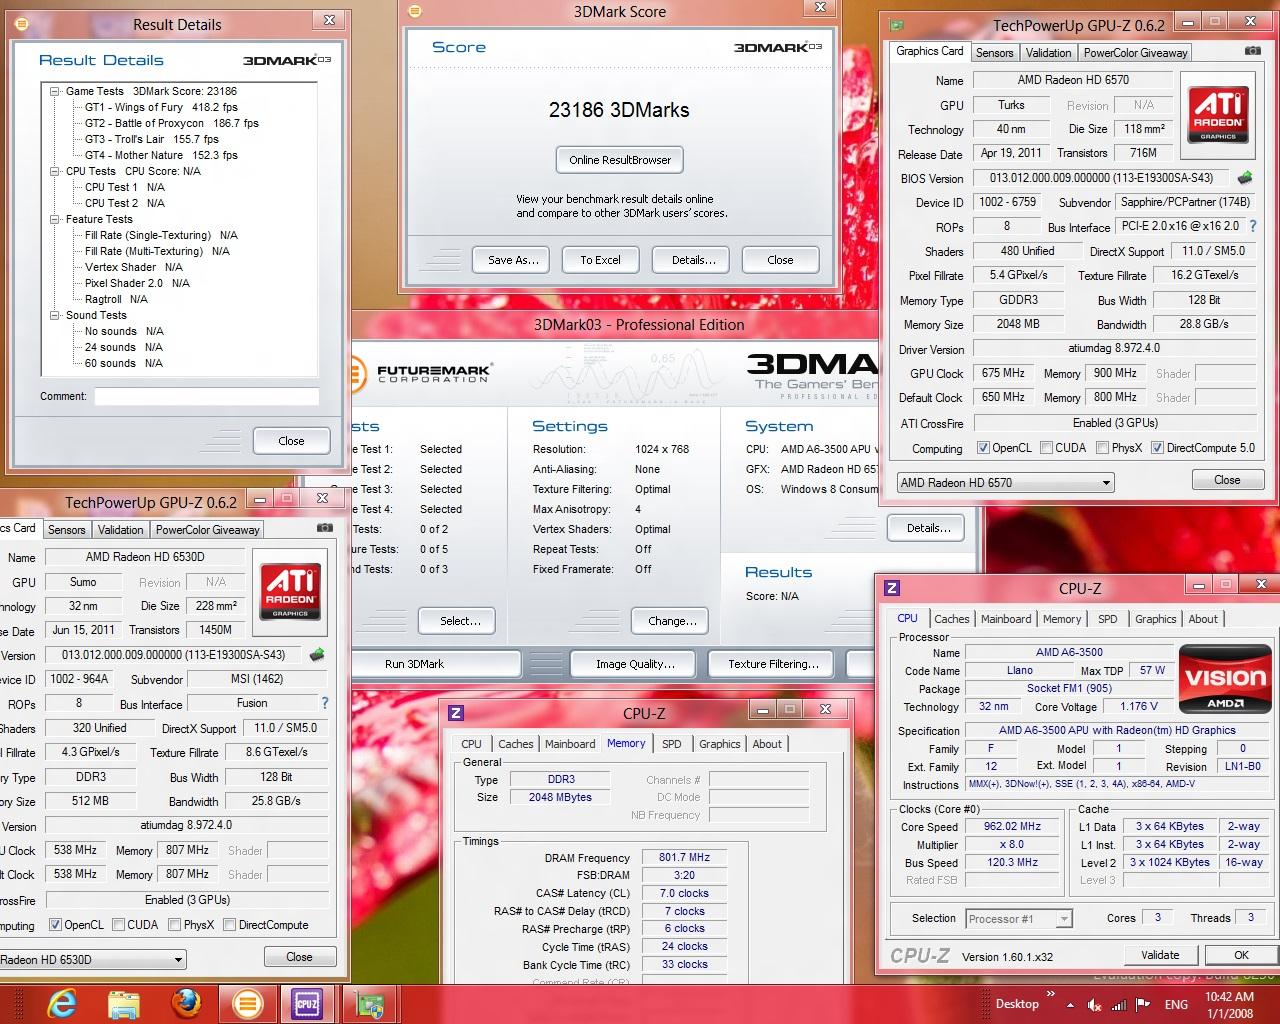
Task: Collapse Sound Tests tree node
Action: (x=55, y=315)
